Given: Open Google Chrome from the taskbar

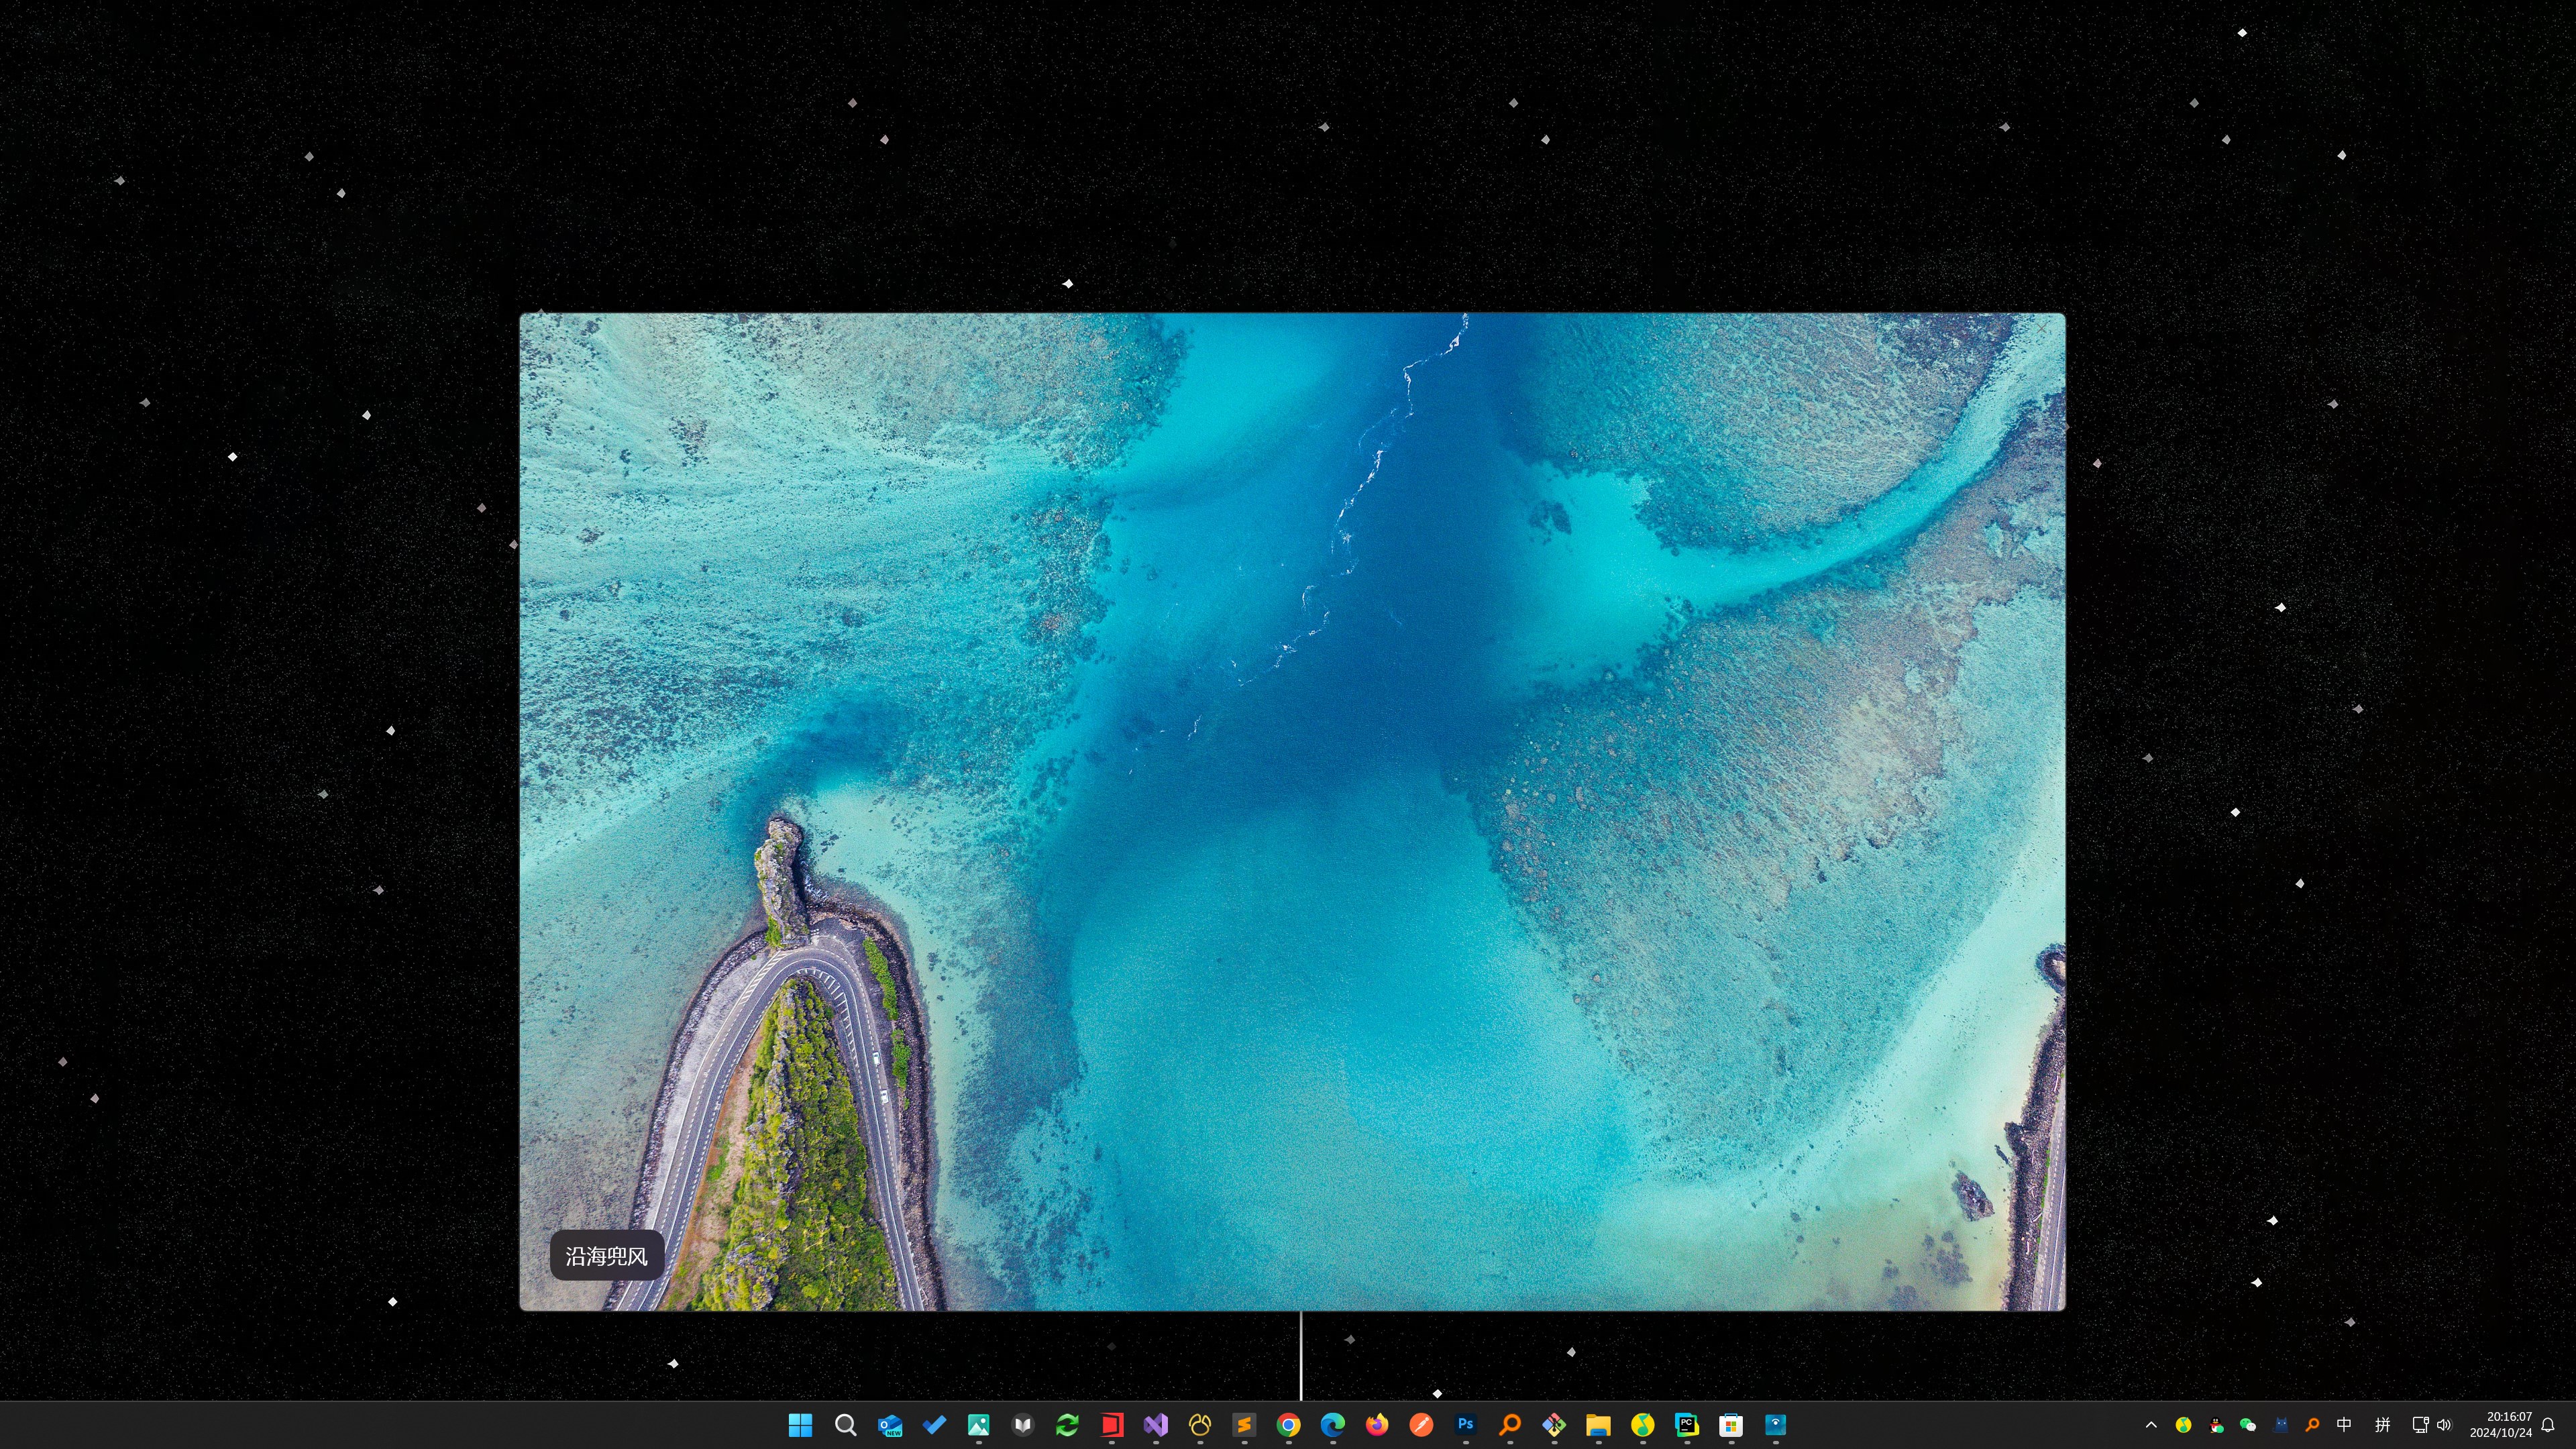Looking at the screenshot, I should pyautogui.click(x=1288, y=1425).
